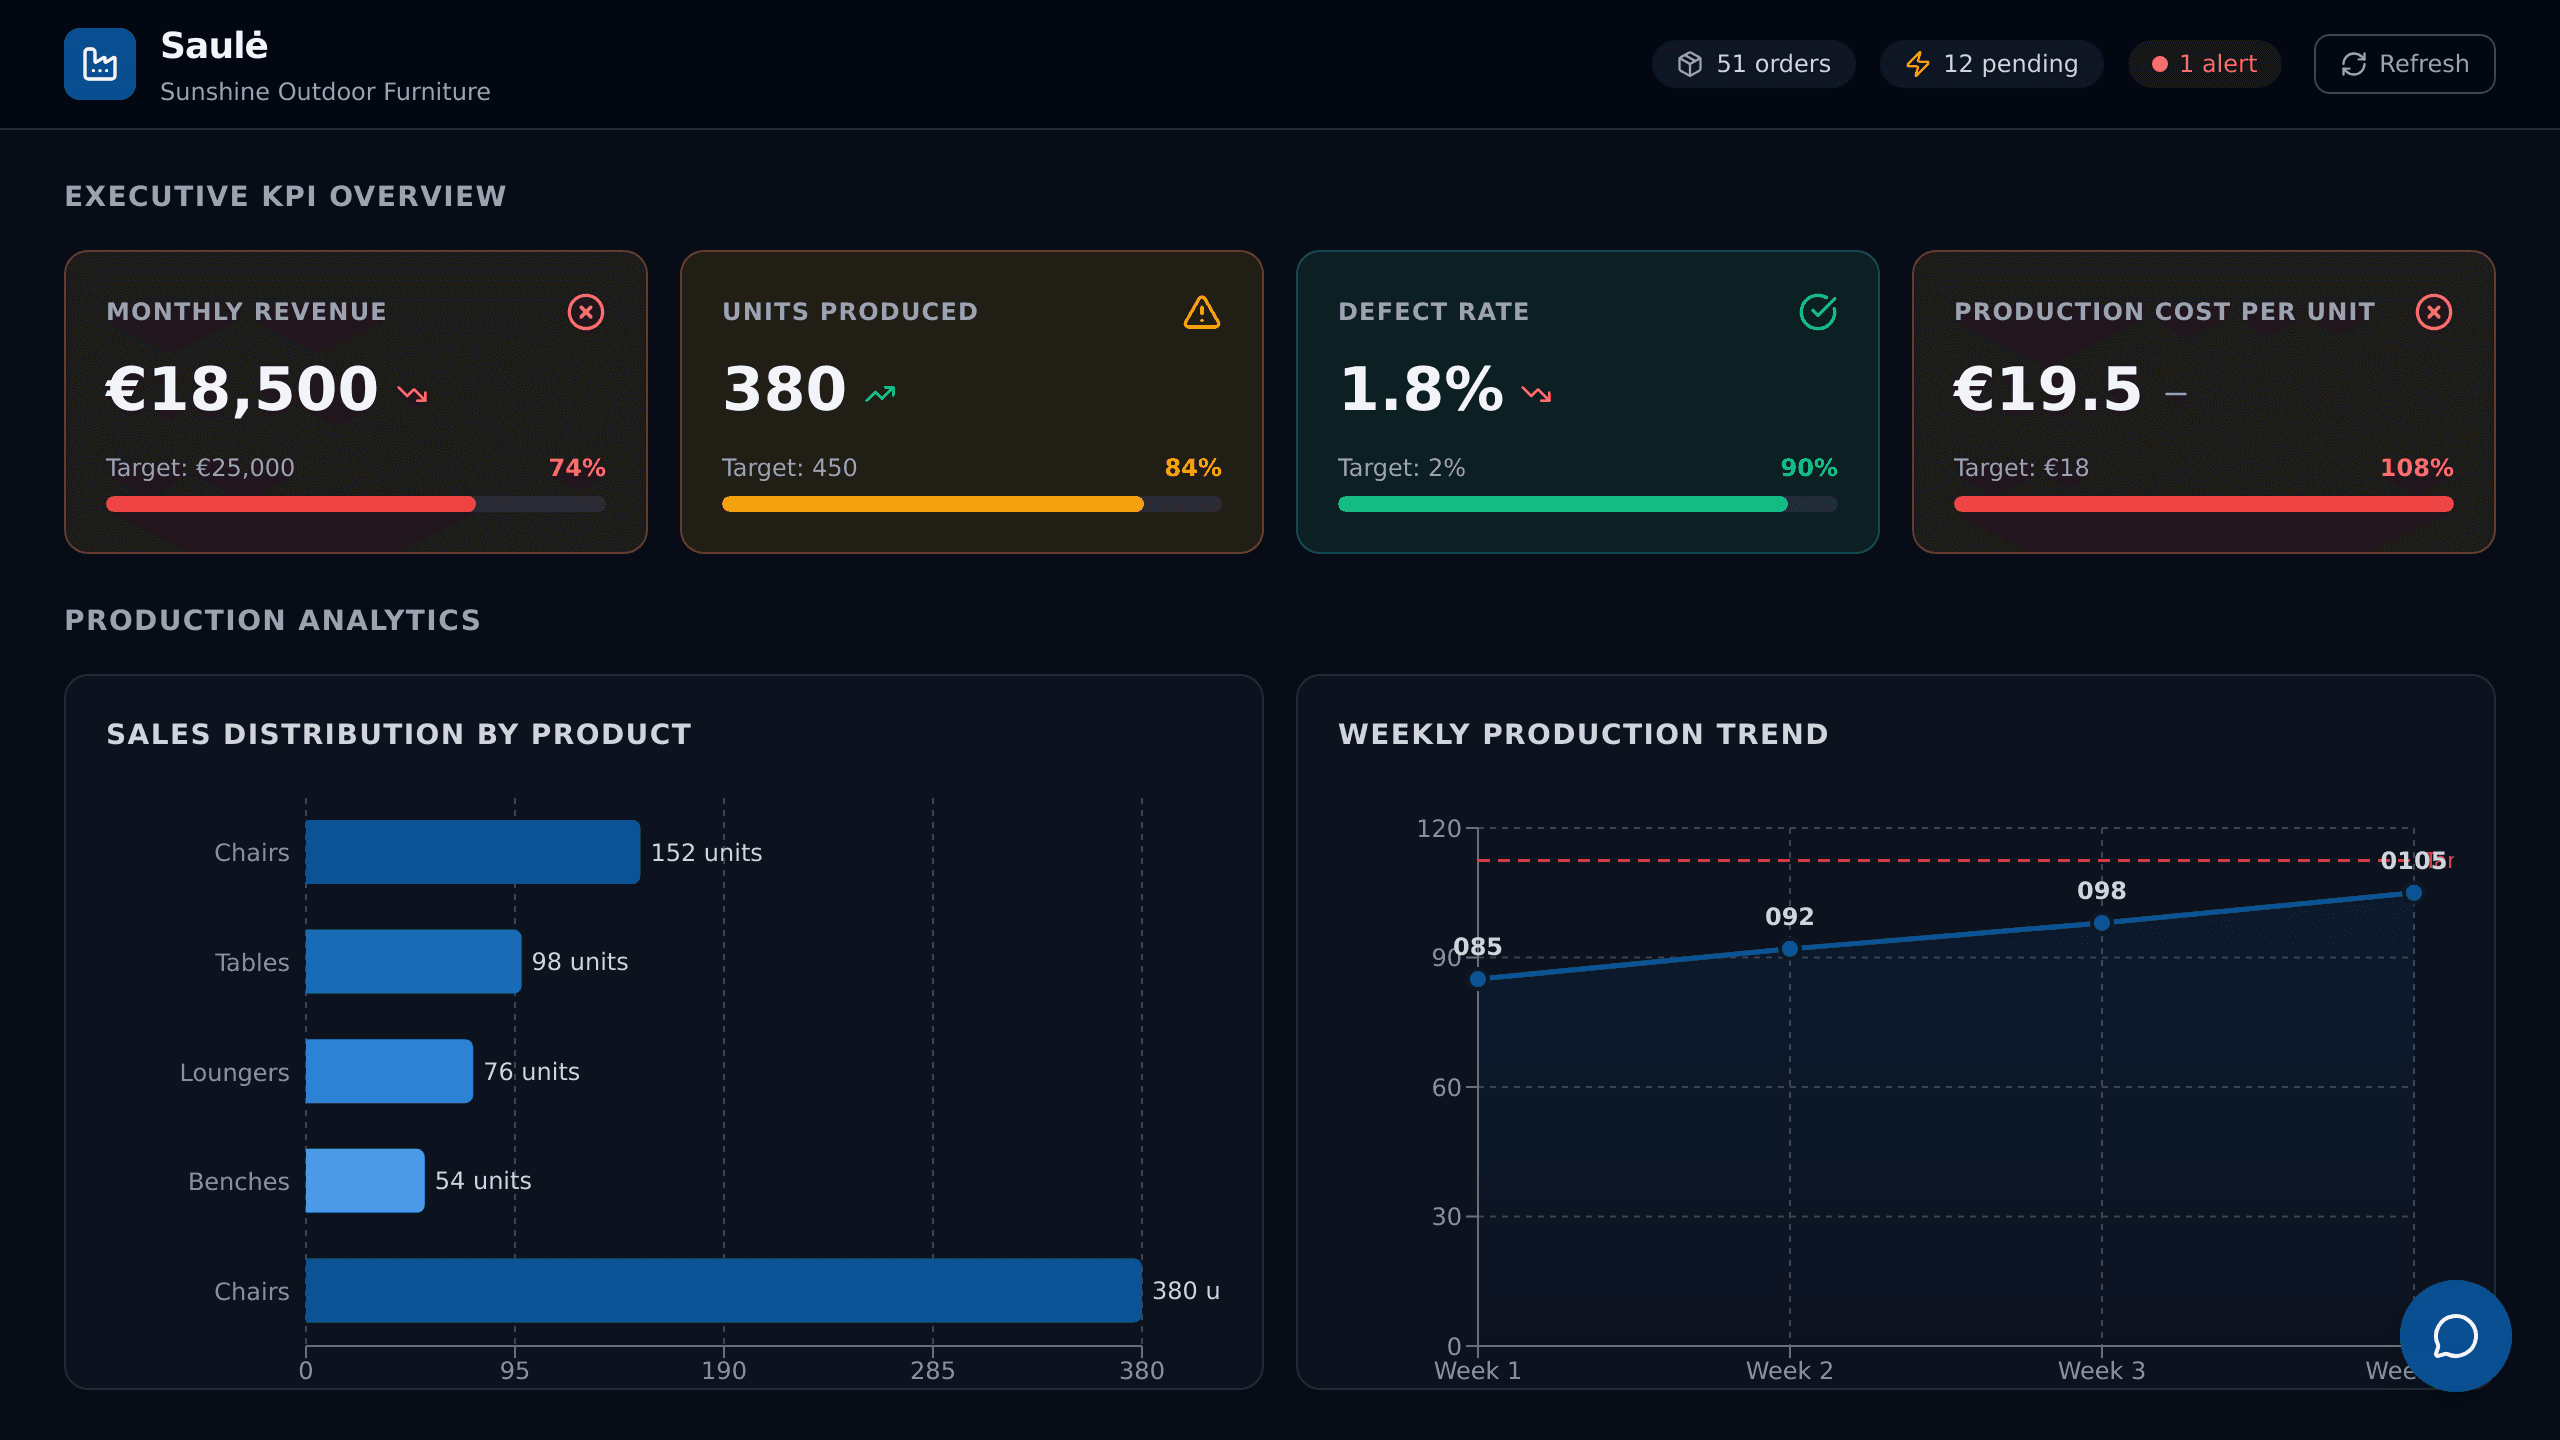Click the Benches category label
The width and height of the screenshot is (2560, 1440).
pos(239,1182)
